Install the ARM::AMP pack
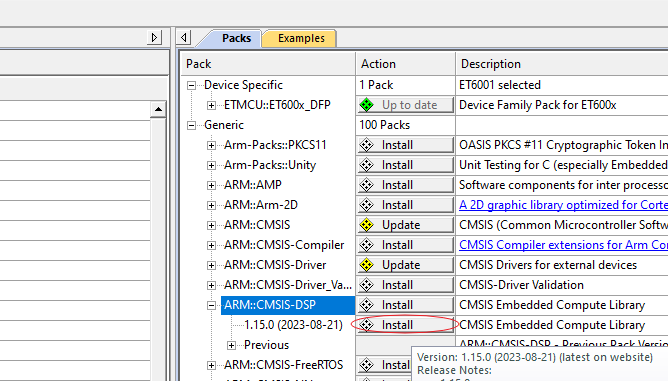 406,185
